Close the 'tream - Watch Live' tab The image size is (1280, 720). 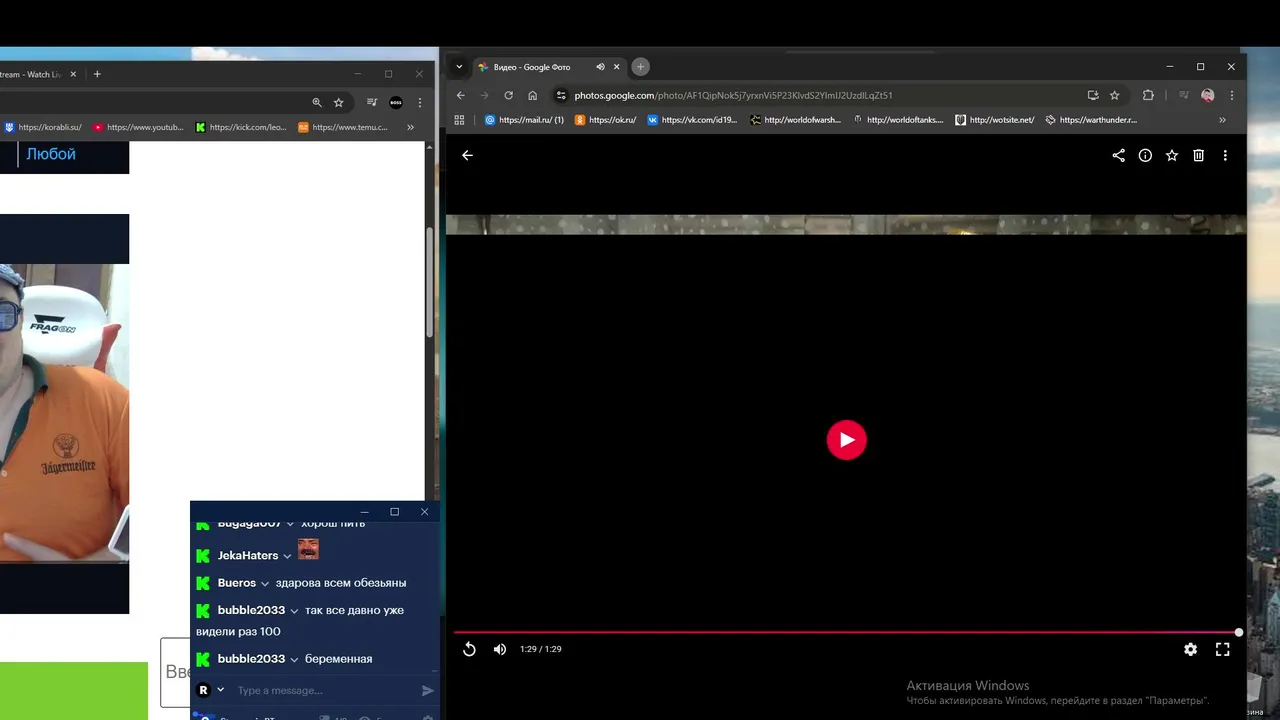(73, 74)
